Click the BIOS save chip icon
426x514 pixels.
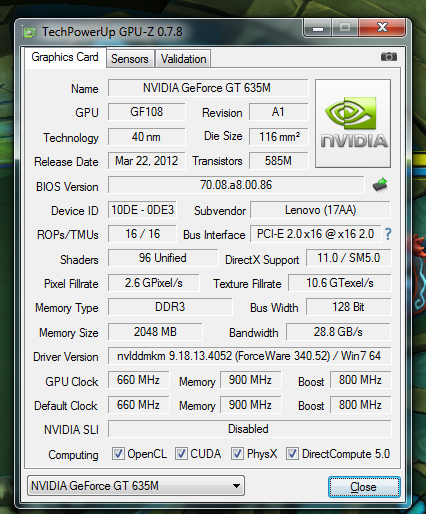pos(380,185)
